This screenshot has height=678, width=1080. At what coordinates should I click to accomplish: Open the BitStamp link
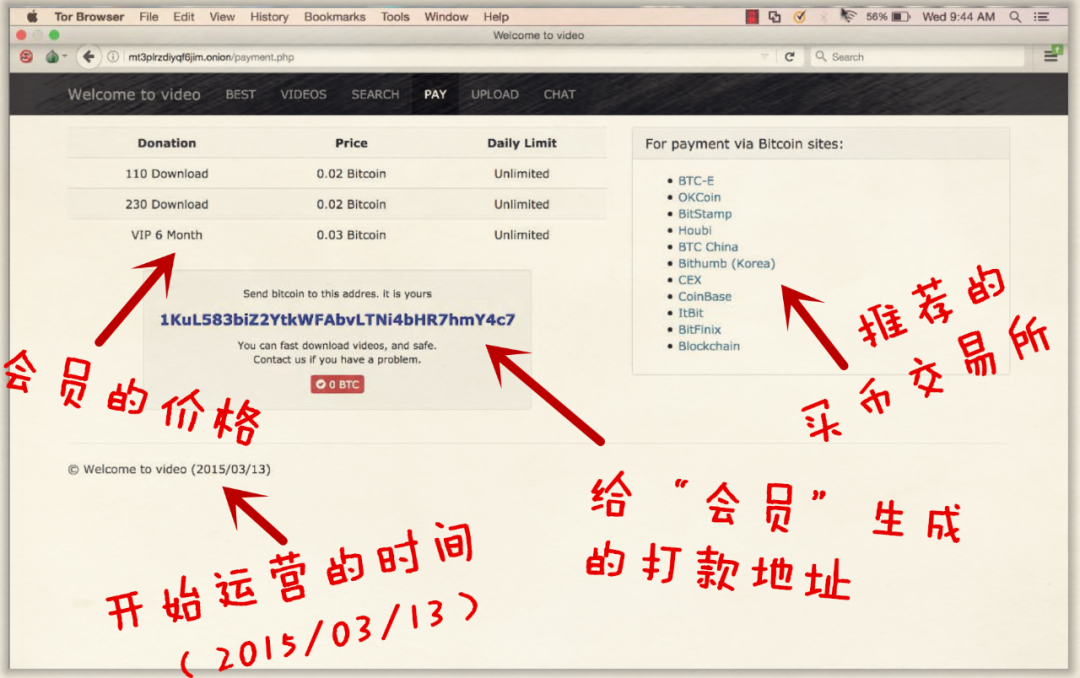point(705,214)
